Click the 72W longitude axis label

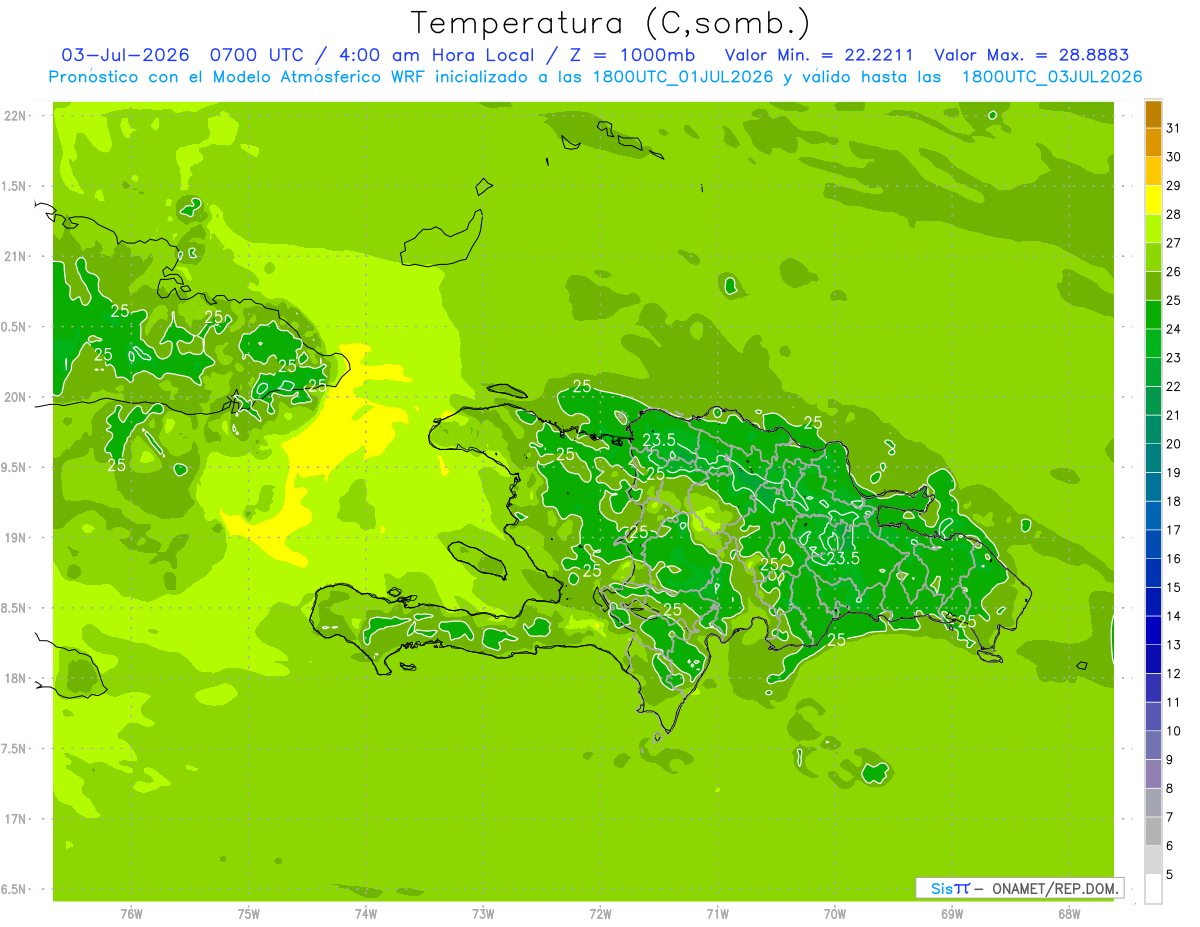[x=600, y=913]
